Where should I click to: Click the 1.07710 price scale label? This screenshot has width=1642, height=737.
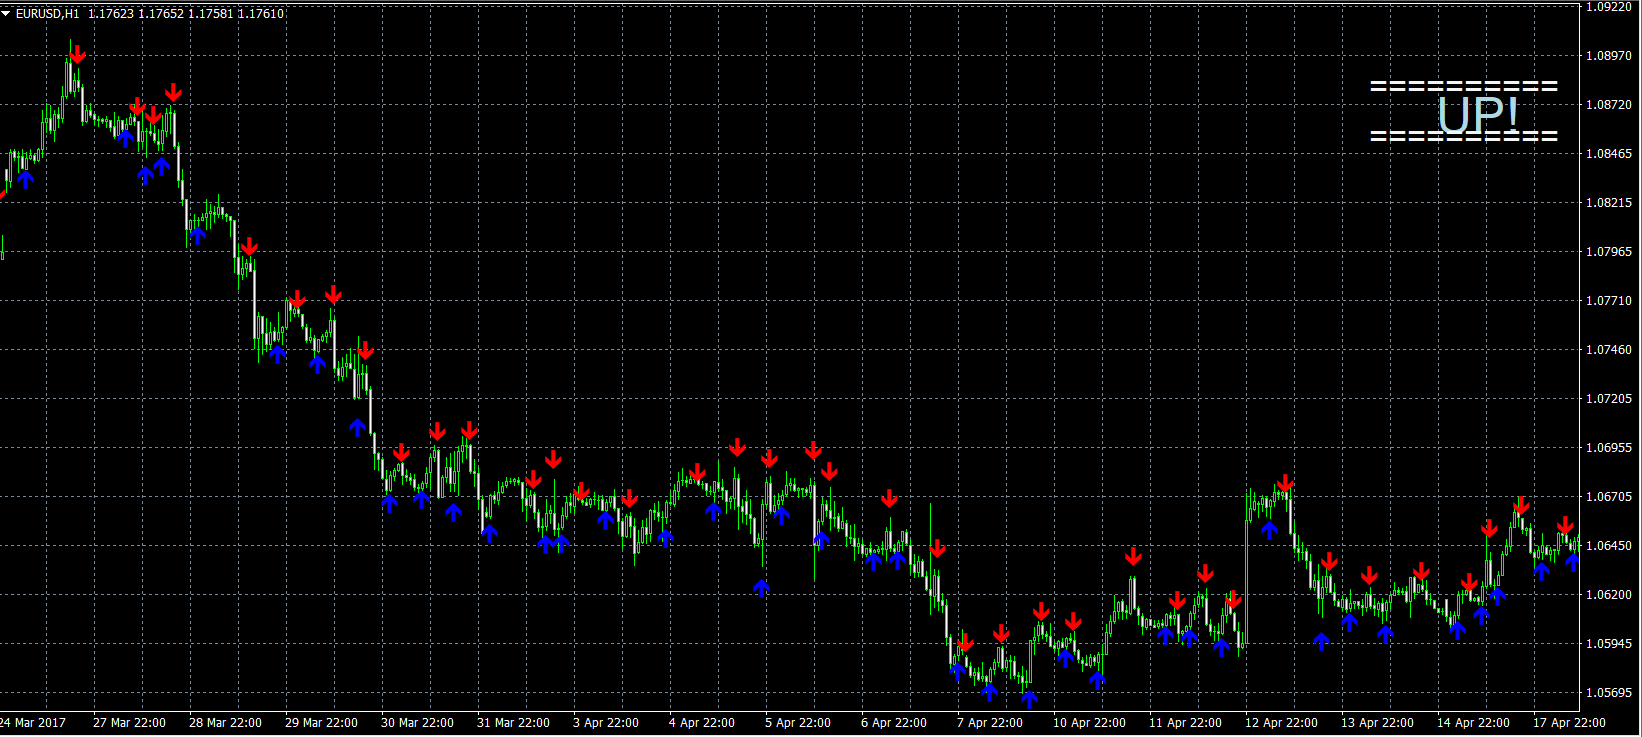(x=1609, y=301)
